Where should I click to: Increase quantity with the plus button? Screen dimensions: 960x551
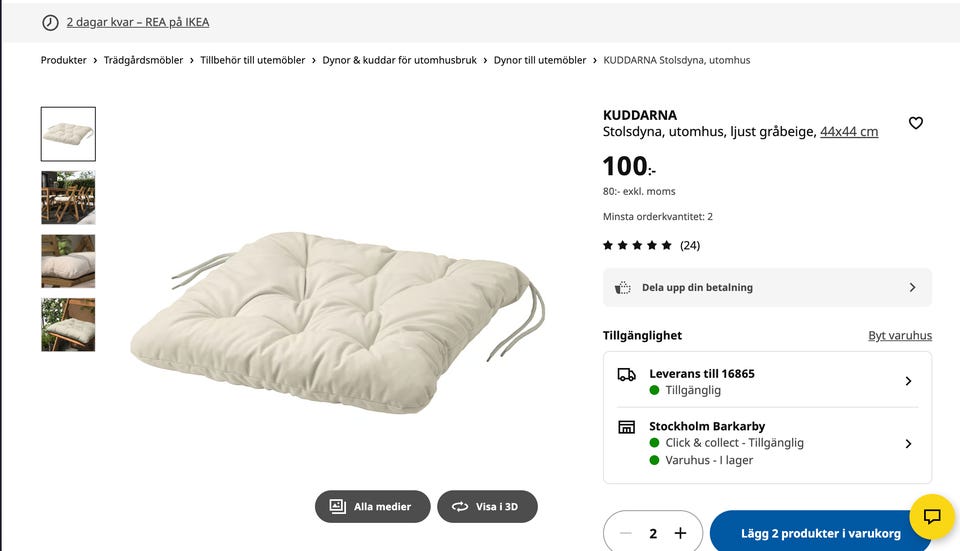680,533
